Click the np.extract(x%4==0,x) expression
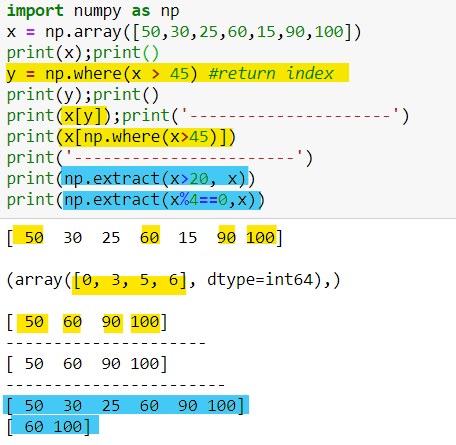Image resolution: width=456 pixels, height=445 pixels. 163,200
